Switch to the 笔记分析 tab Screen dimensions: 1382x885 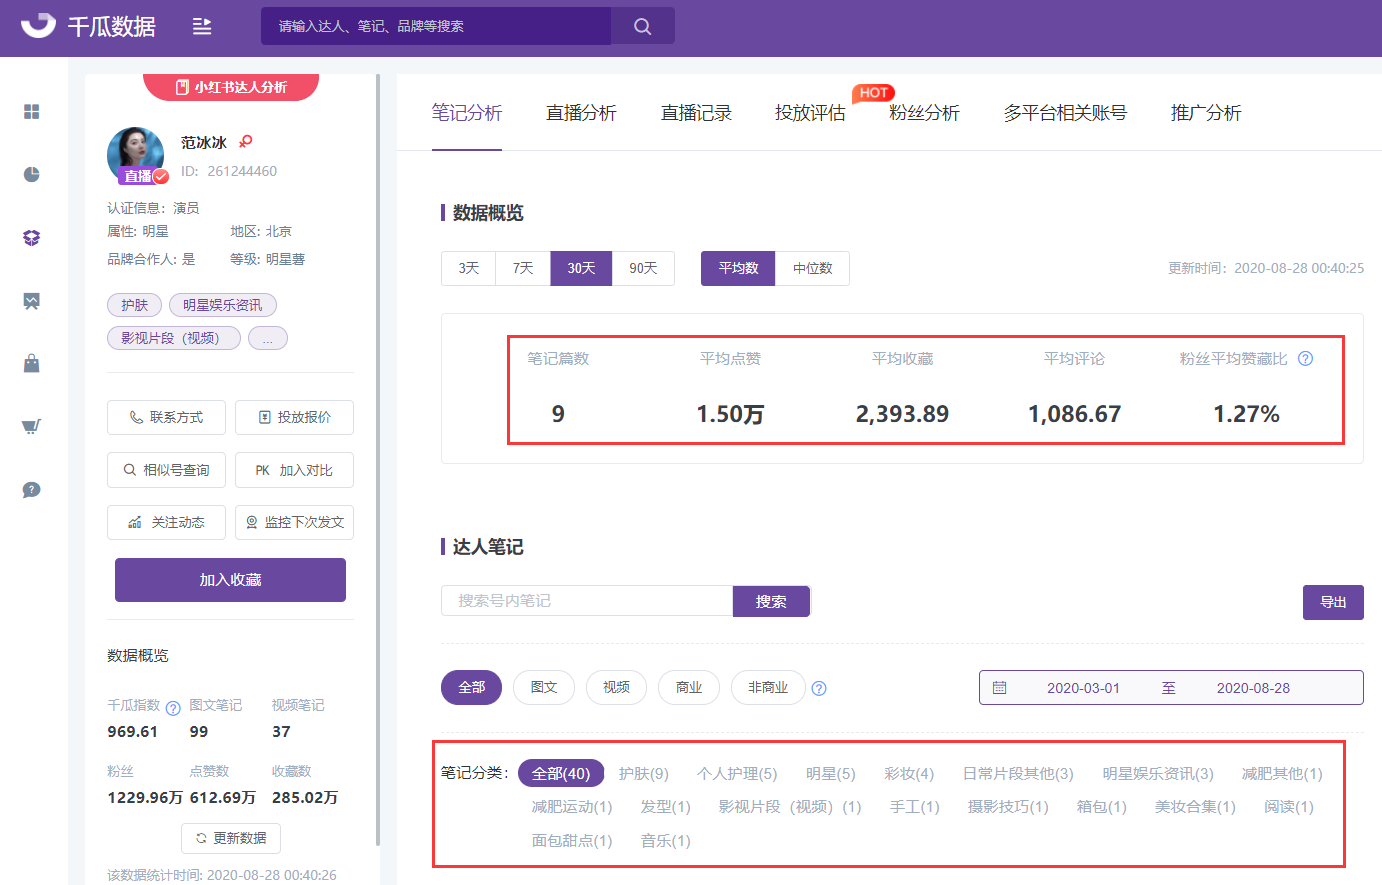coord(467,113)
